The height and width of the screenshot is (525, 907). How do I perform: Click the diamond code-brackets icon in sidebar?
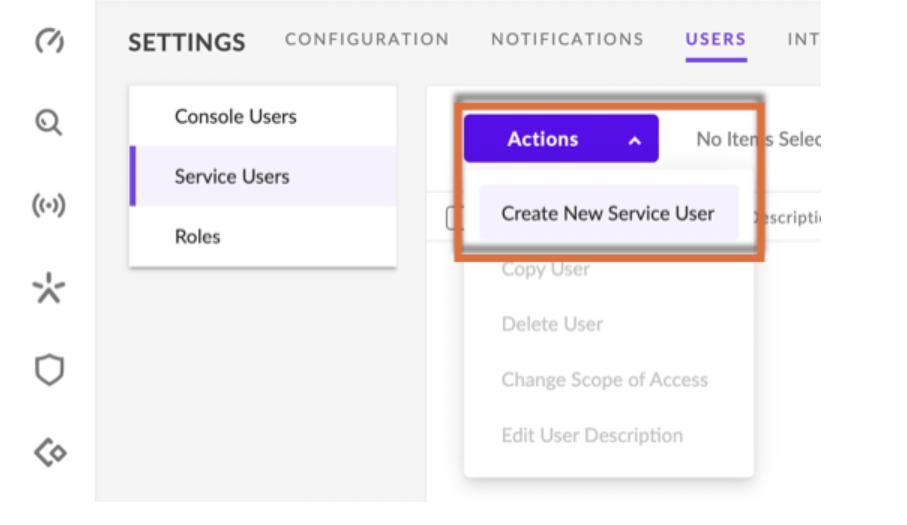click(x=49, y=453)
